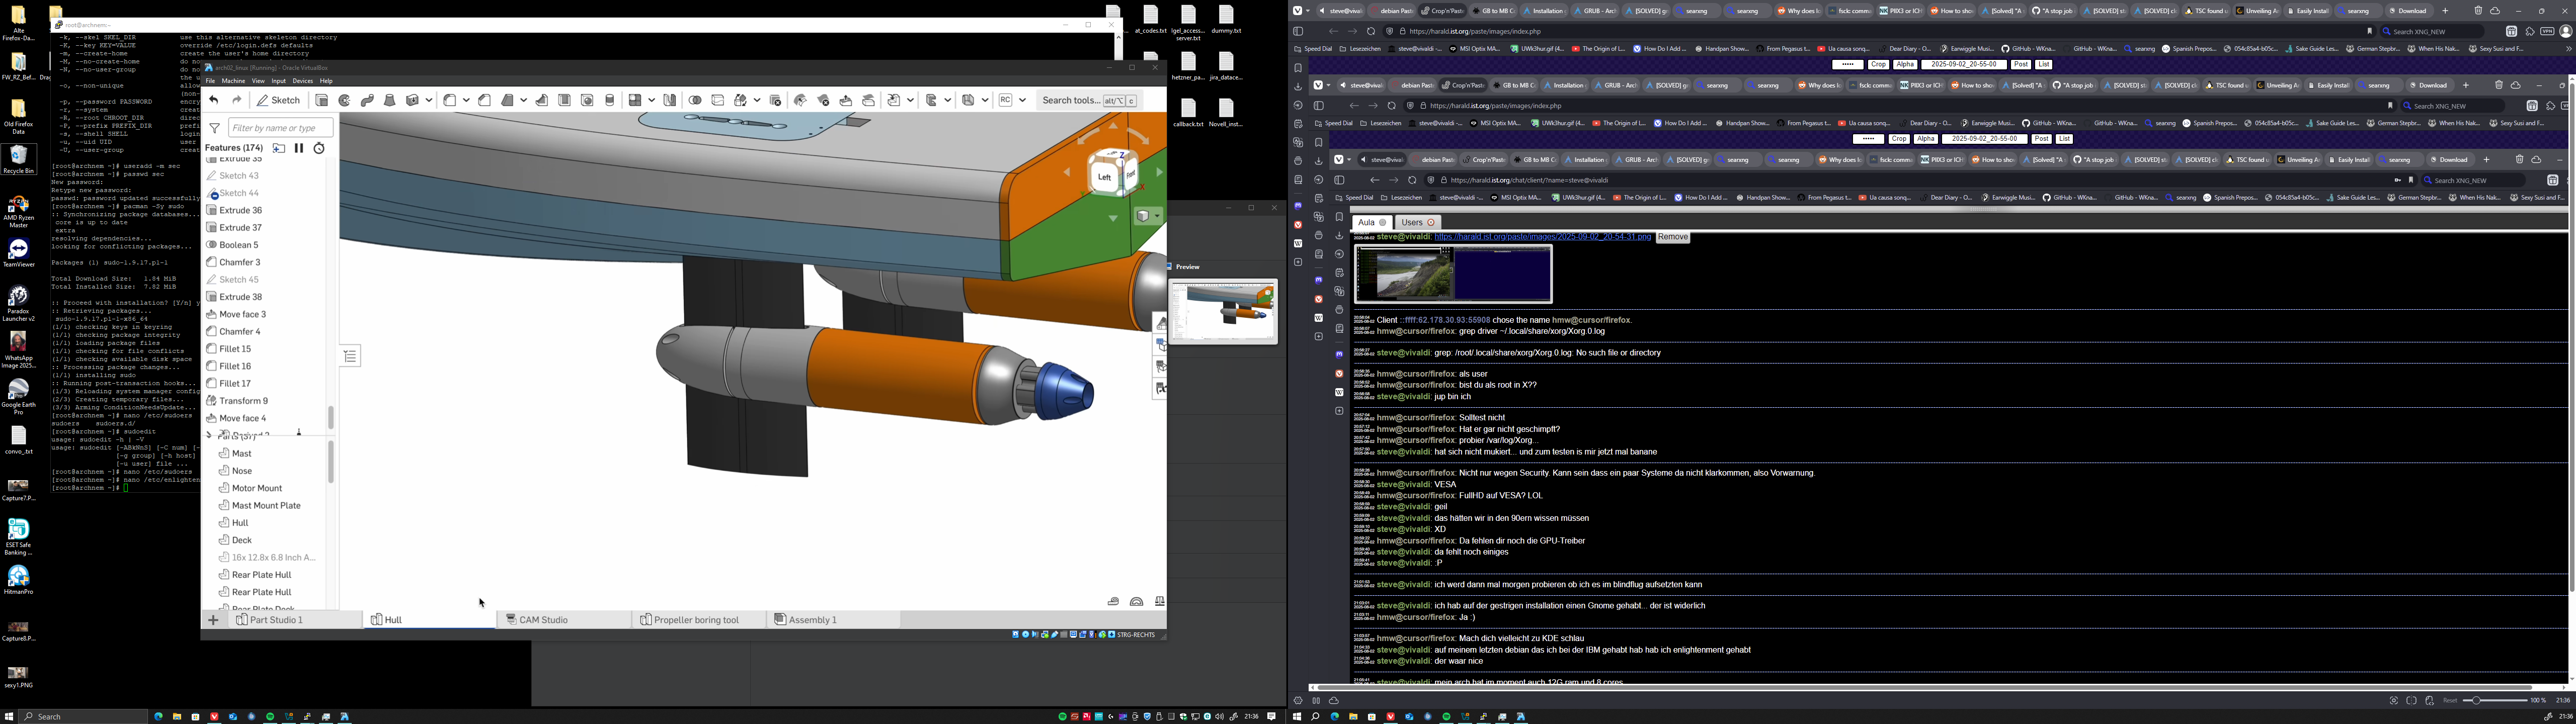The height and width of the screenshot is (724, 2576).
Task: Open the pasted image link in the chat
Action: pyautogui.click(x=1542, y=237)
